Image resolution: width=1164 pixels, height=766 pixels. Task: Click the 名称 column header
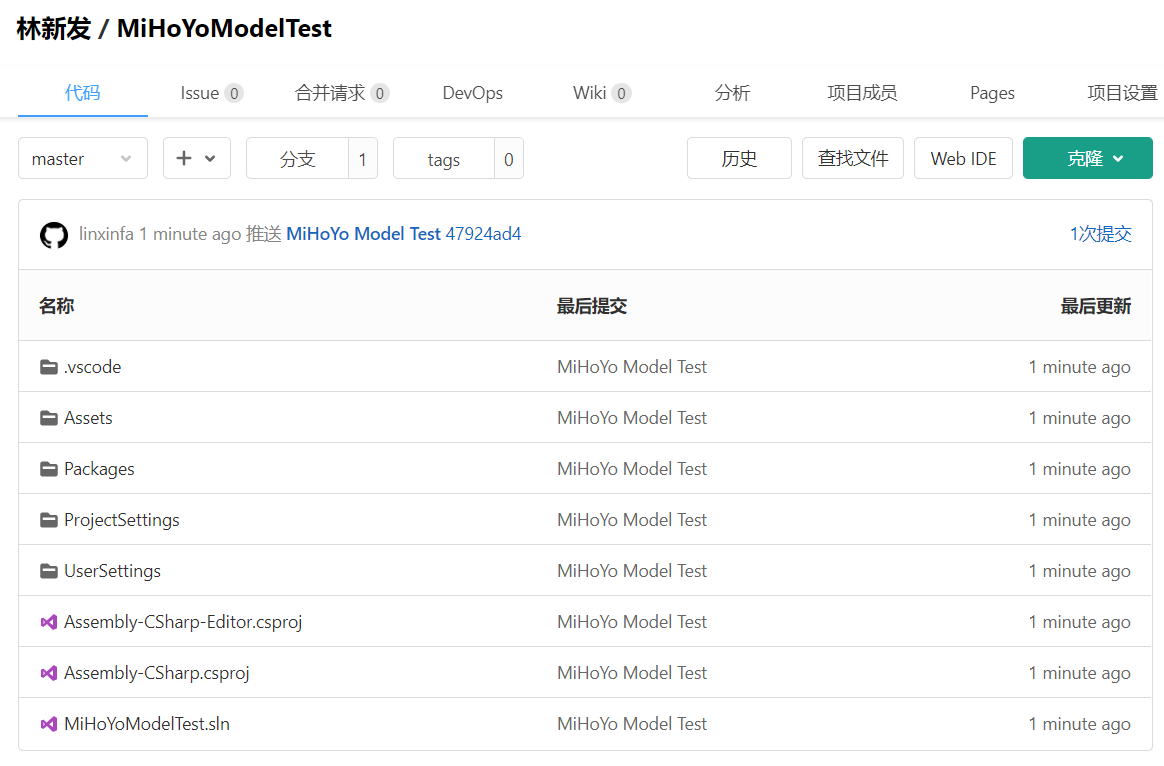56,306
